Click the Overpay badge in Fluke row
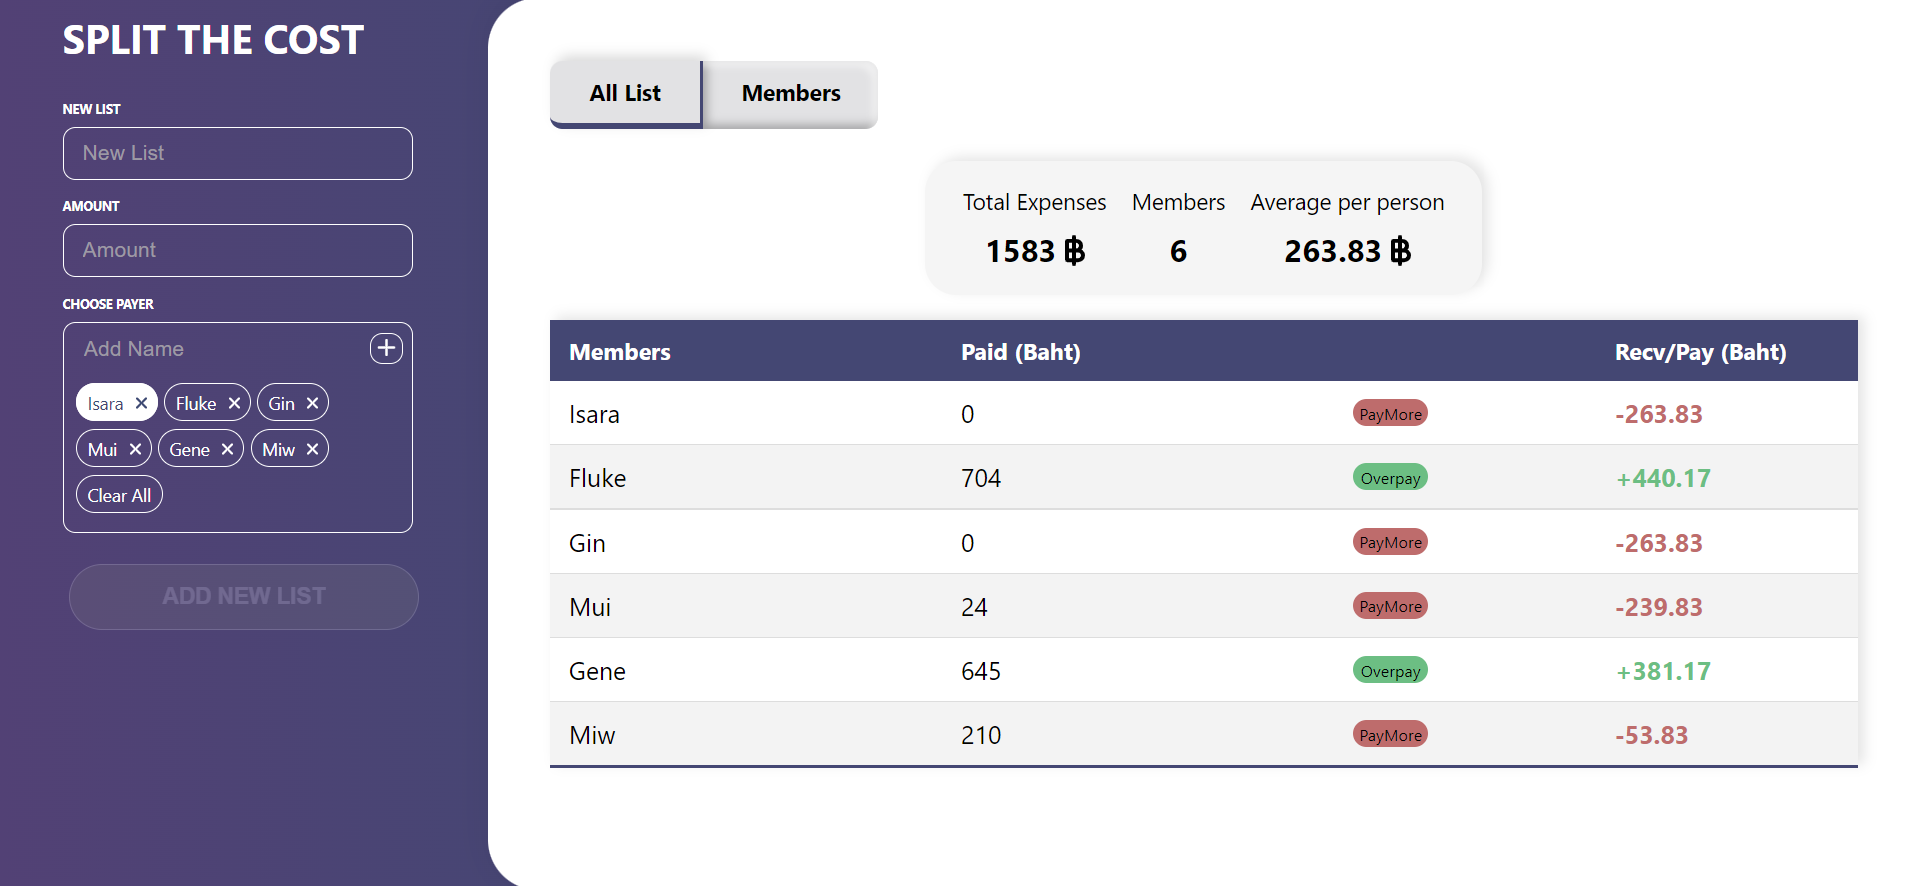The width and height of the screenshot is (1918, 886). click(x=1390, y=478)
